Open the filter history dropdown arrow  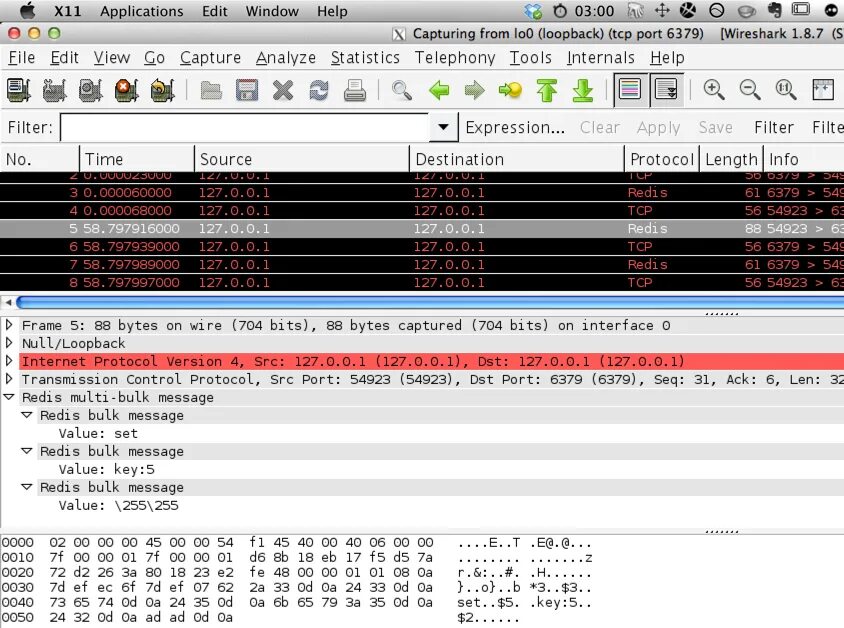tap(444, 128)
